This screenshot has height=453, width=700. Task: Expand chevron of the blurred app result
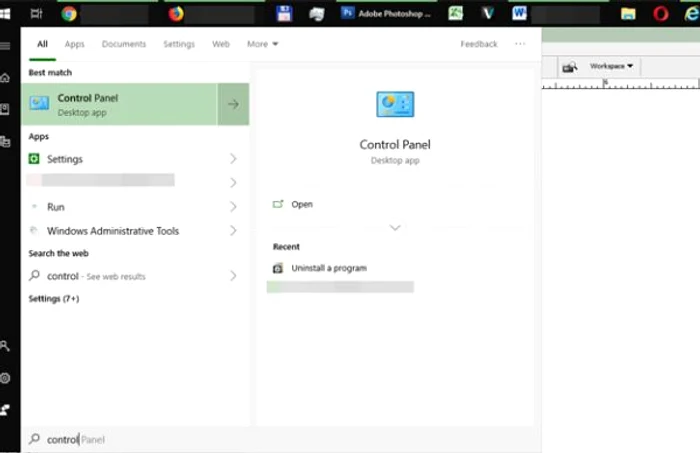coord(233,182)
